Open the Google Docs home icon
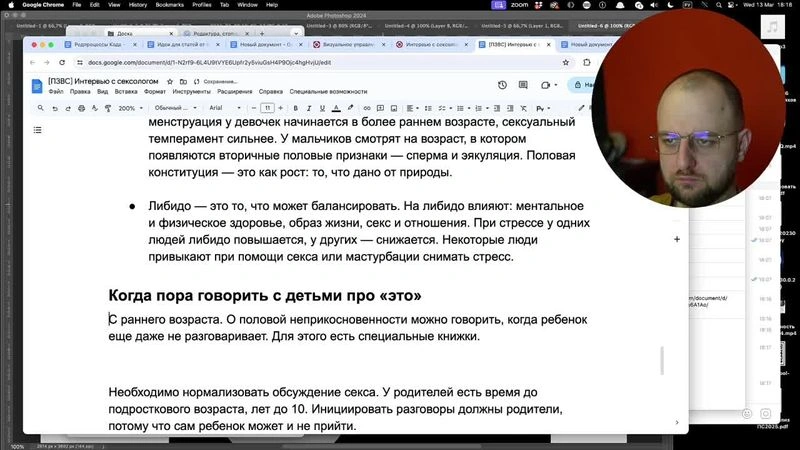 coord(37,86)
